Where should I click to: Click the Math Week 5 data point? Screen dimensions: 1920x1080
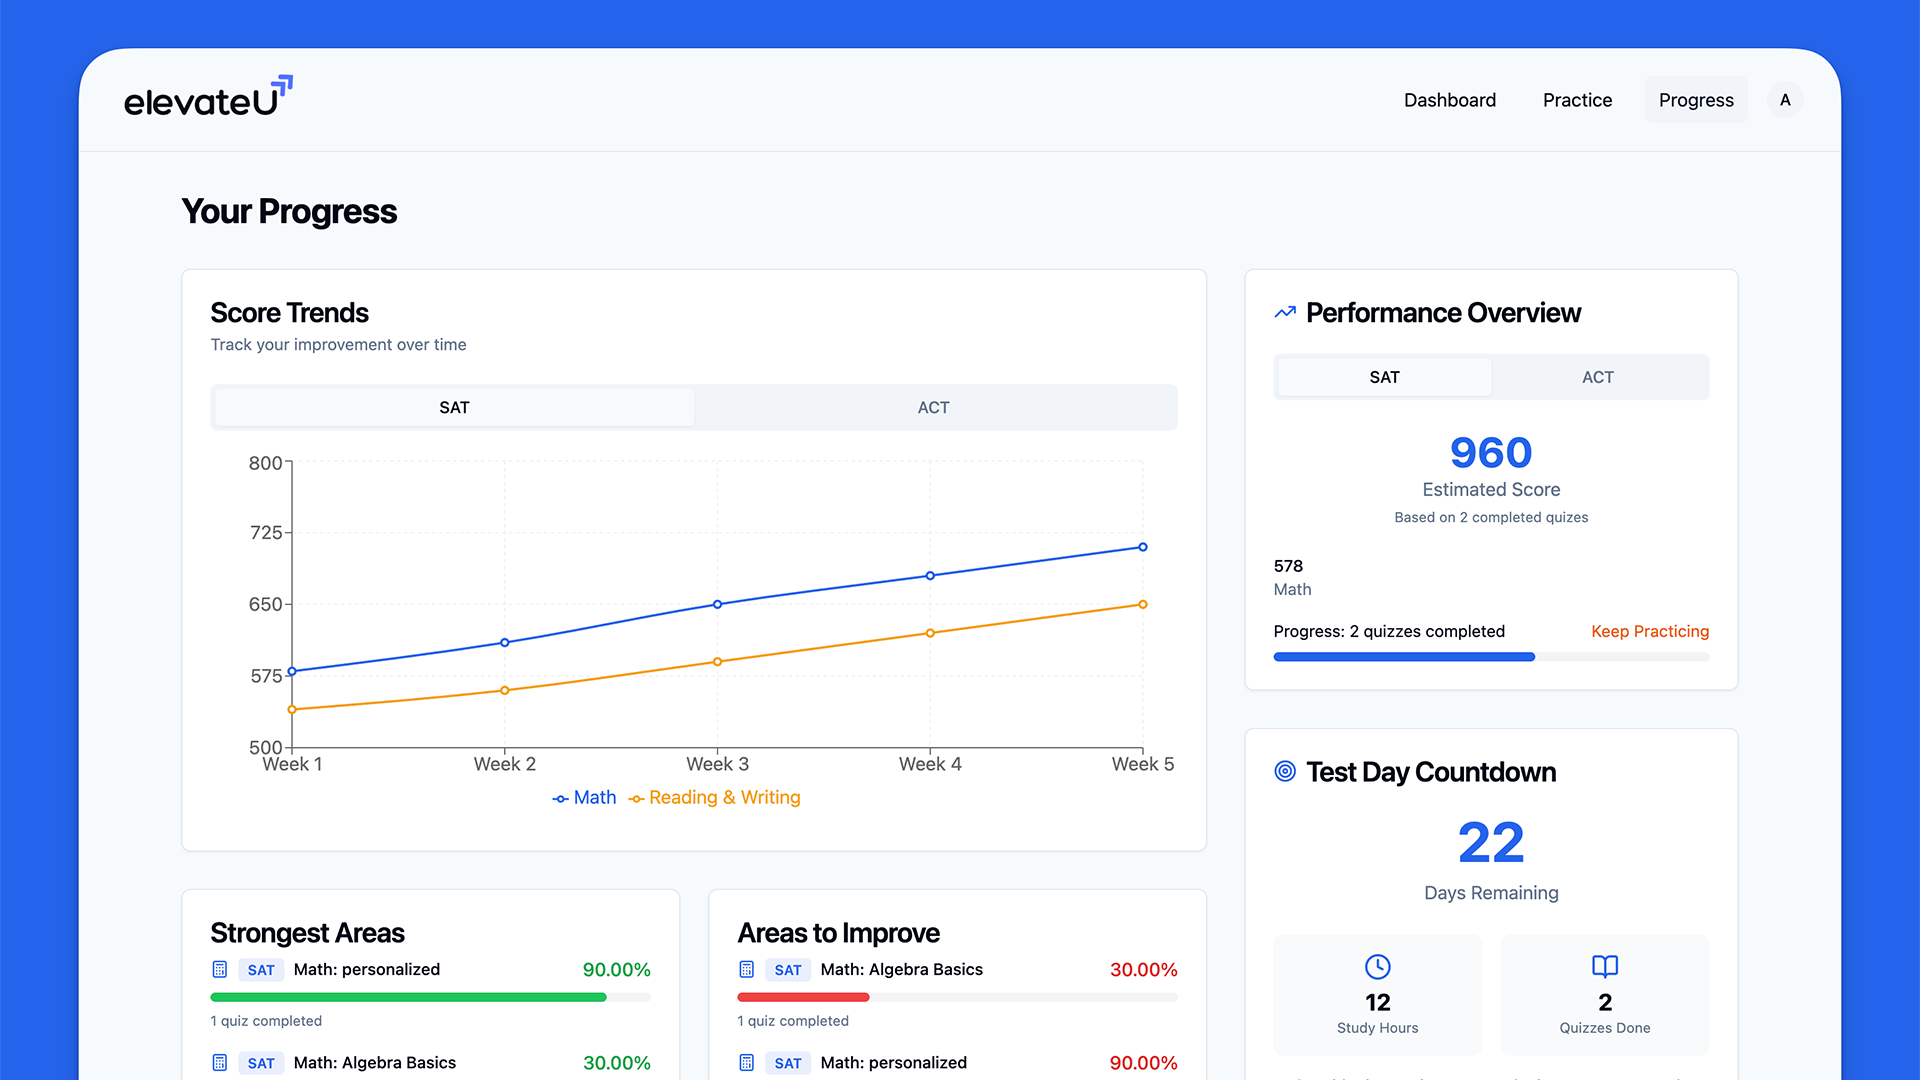tap(1142, 547)
